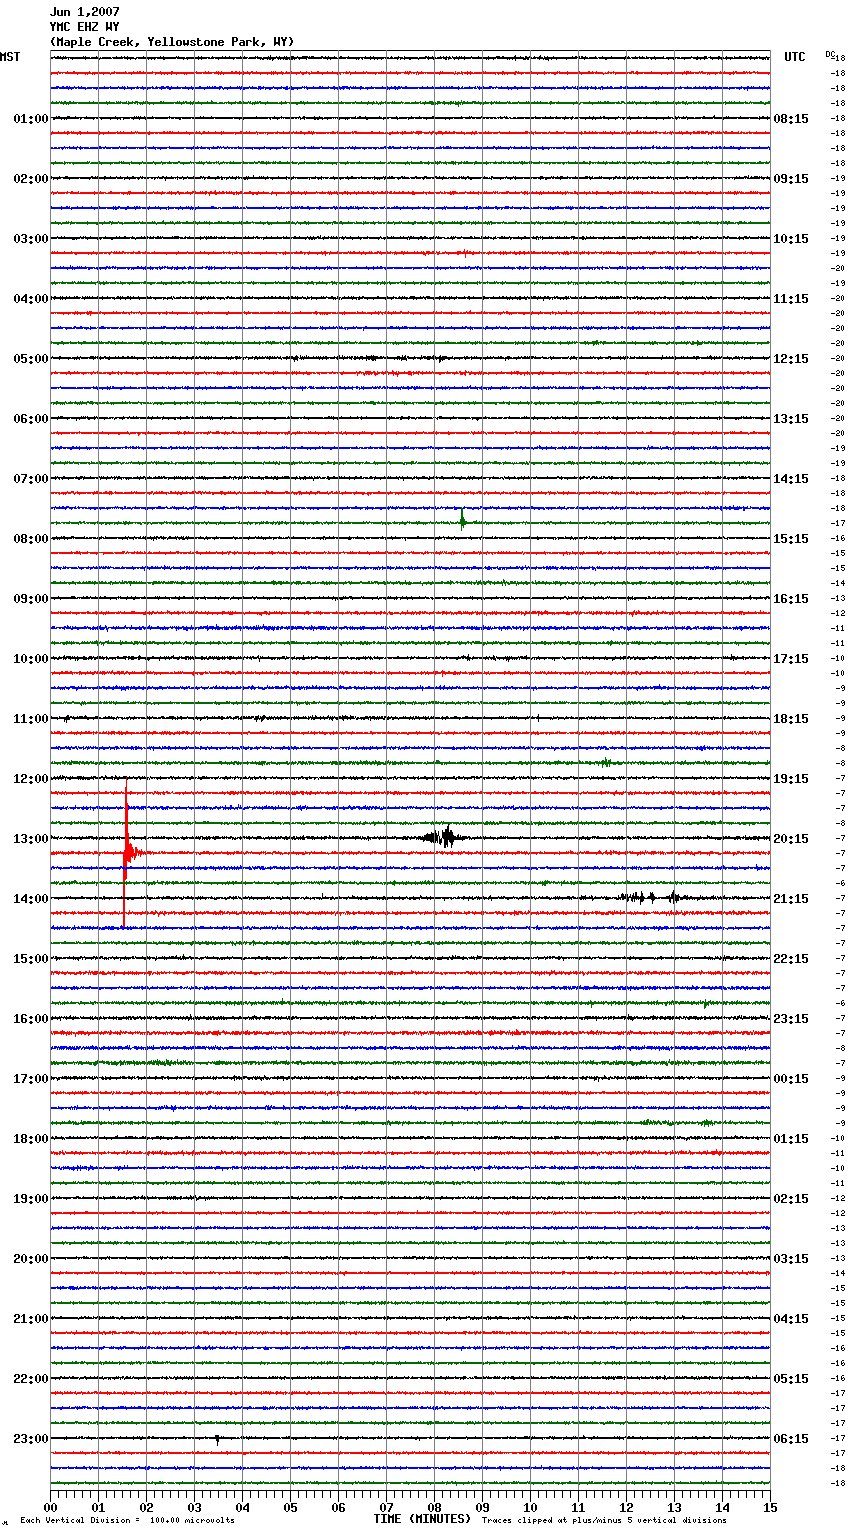Click the "TIME (MINUTES)" axis title
This screenshot has width=850, height=1534.
pyautogui.click(x=422, y=1519)
